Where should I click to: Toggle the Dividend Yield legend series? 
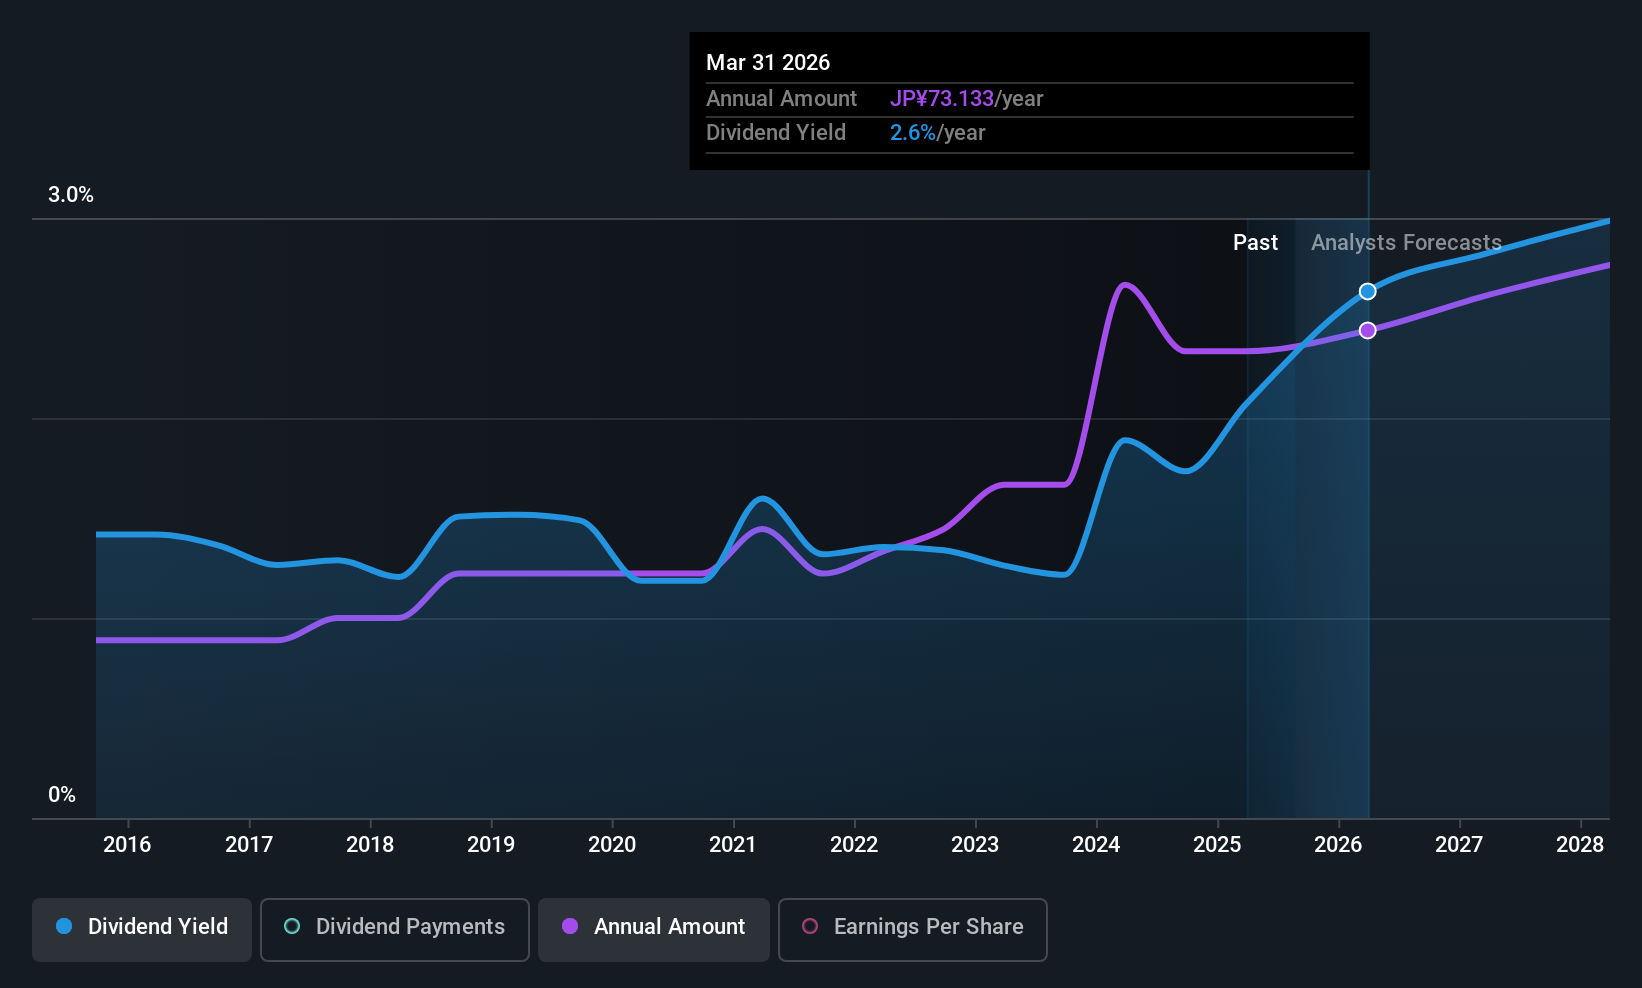(x=142, y=929)
